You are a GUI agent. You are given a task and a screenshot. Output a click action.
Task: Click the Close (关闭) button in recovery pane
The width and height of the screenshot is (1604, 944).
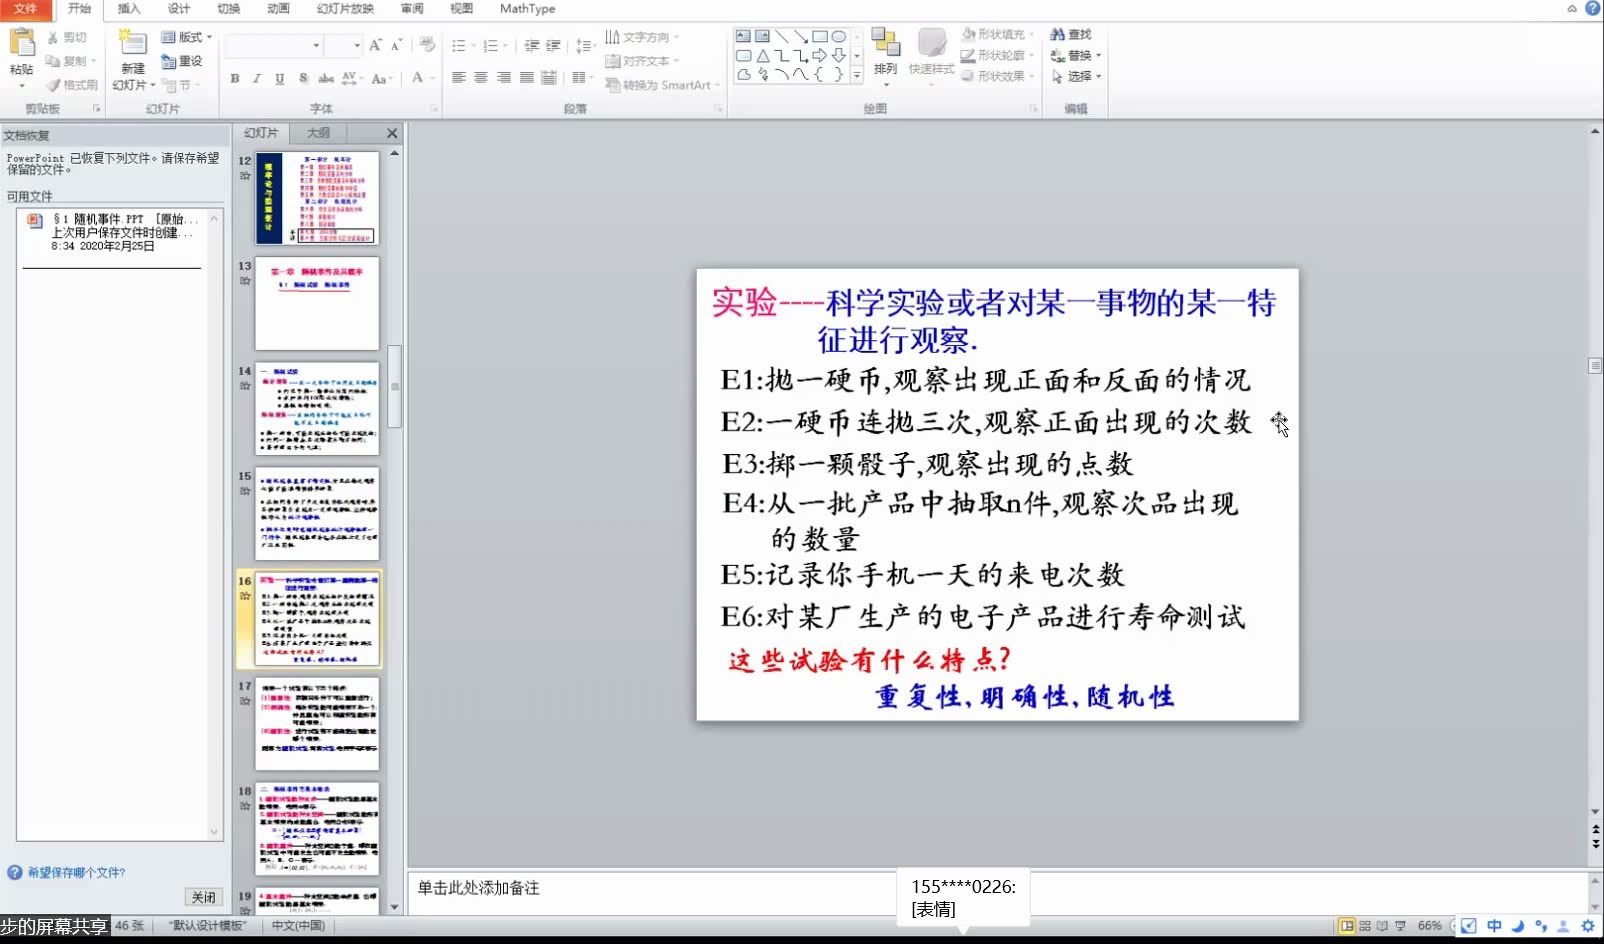tap(204, 897)
